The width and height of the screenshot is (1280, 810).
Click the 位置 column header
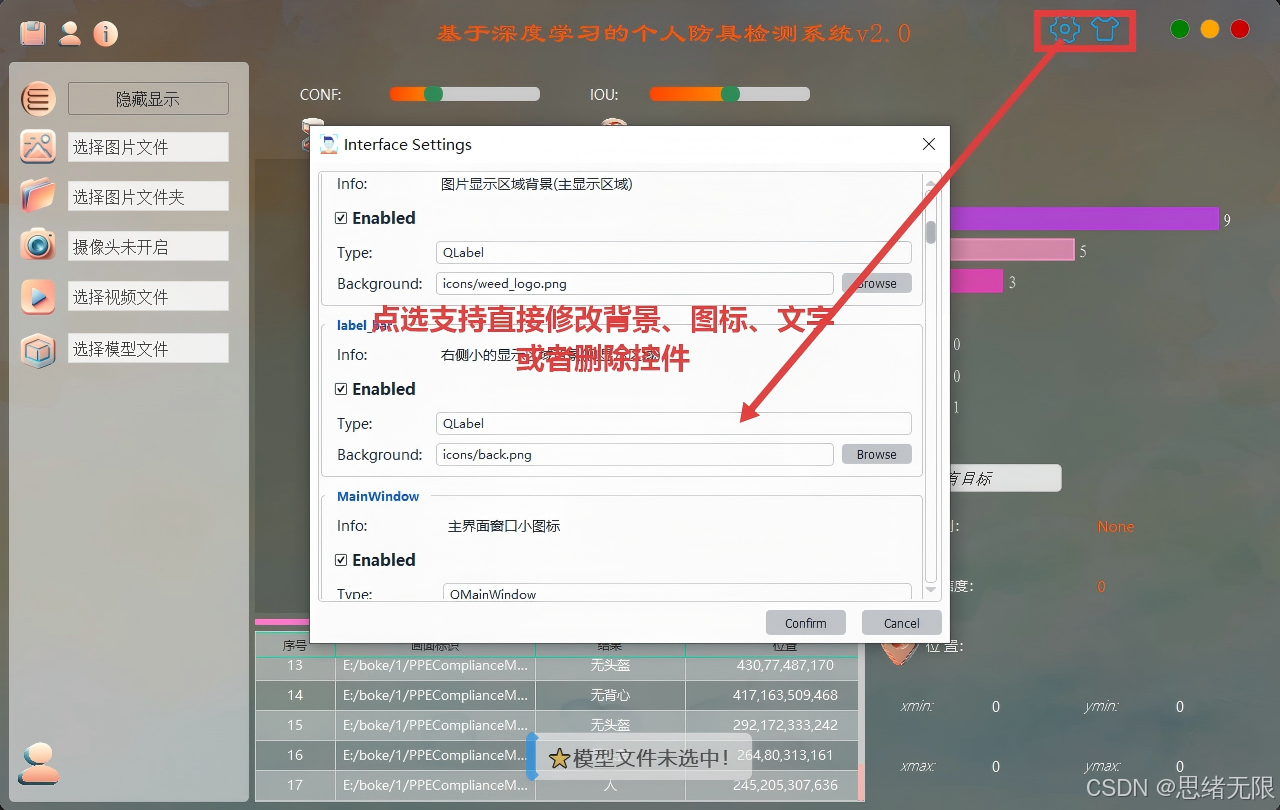771,647
